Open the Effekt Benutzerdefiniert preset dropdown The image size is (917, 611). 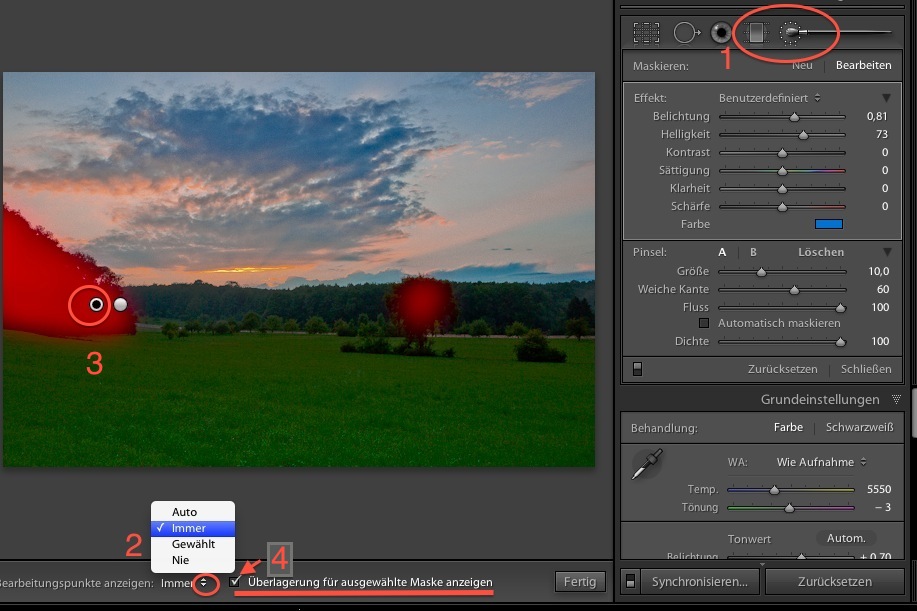pos(769,98)
